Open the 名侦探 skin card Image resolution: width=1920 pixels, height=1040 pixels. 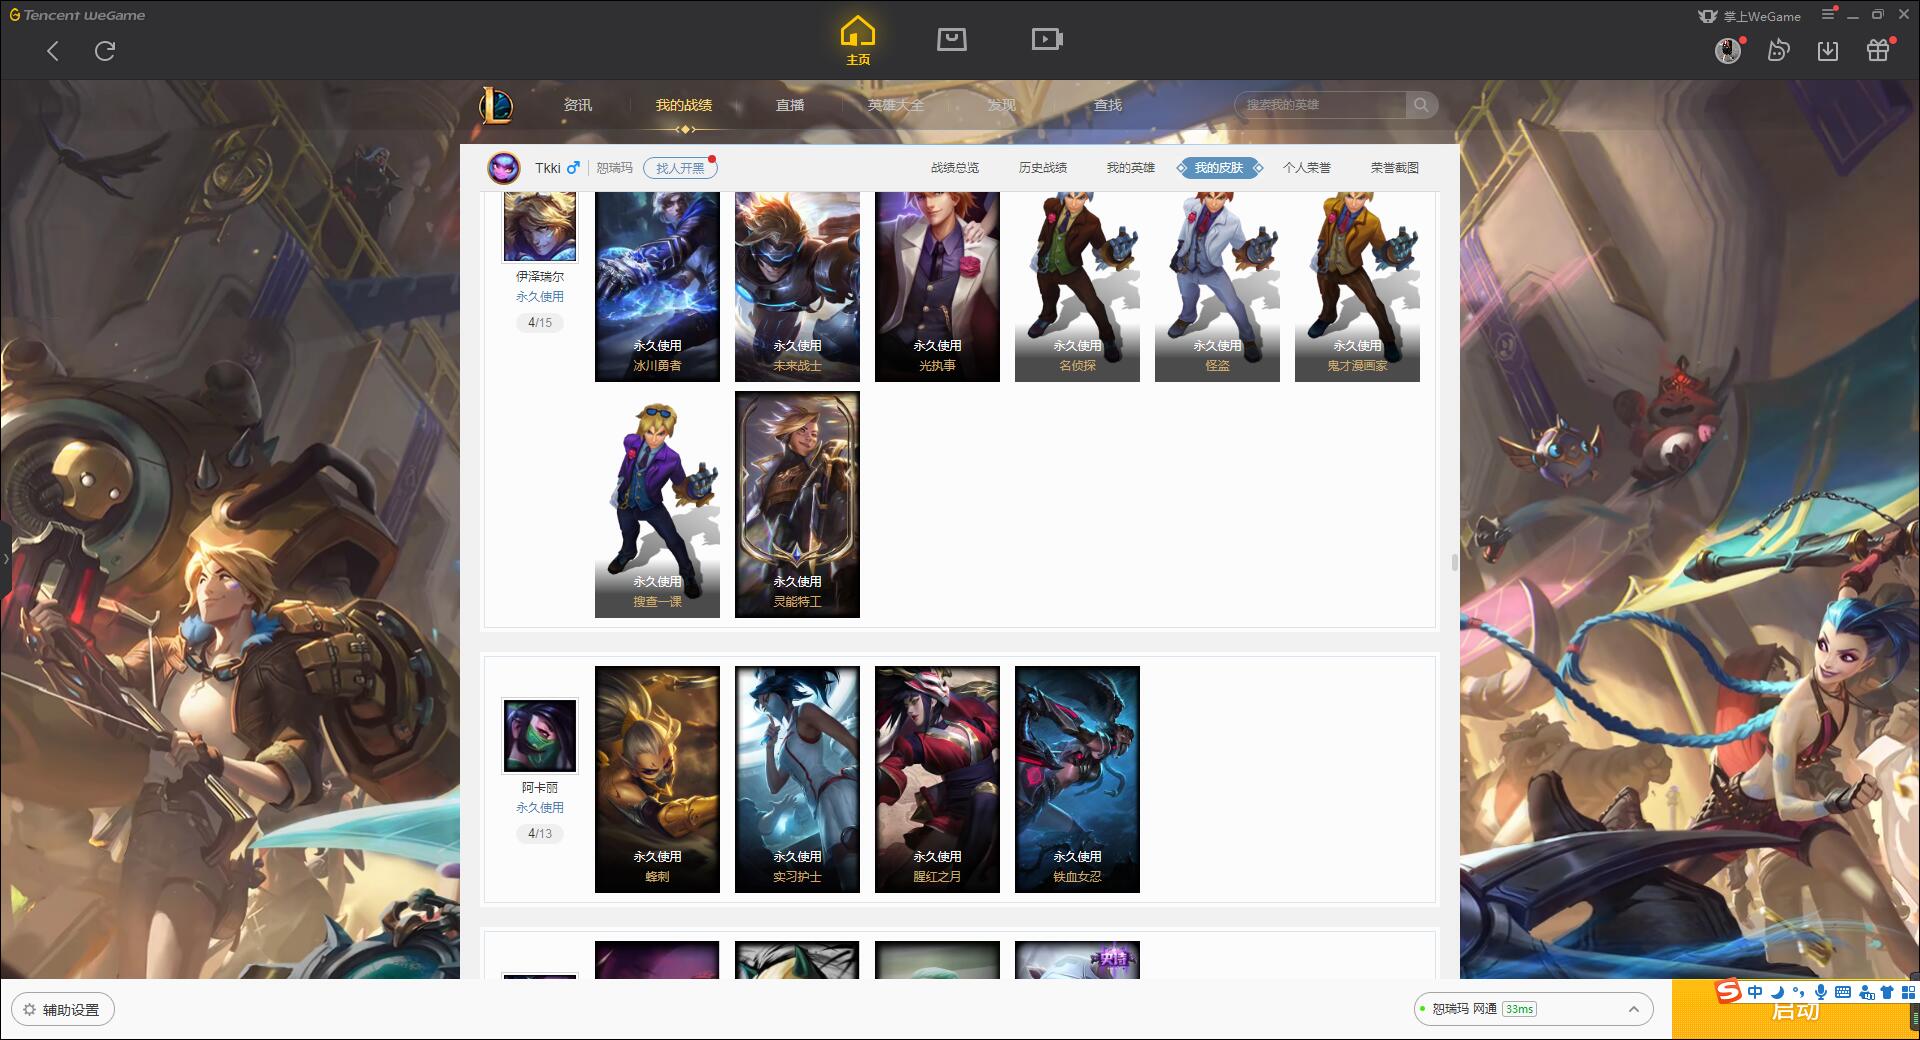[x=1077, y=286]
